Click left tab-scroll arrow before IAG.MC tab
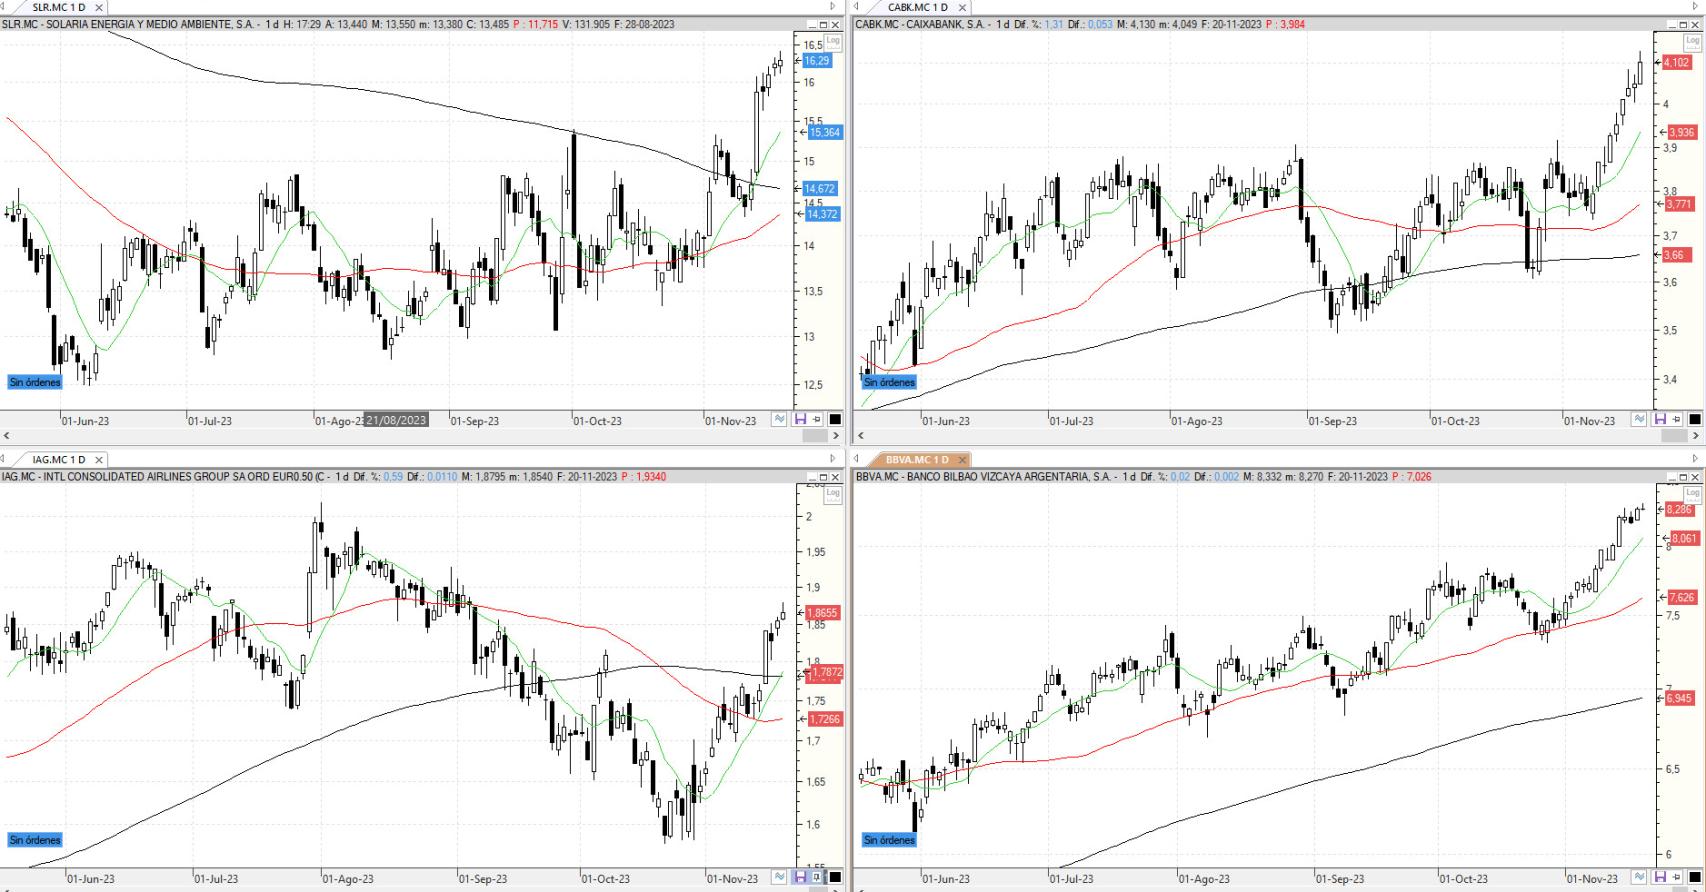This screenshot has height=892, width=1706. [4, 459]
